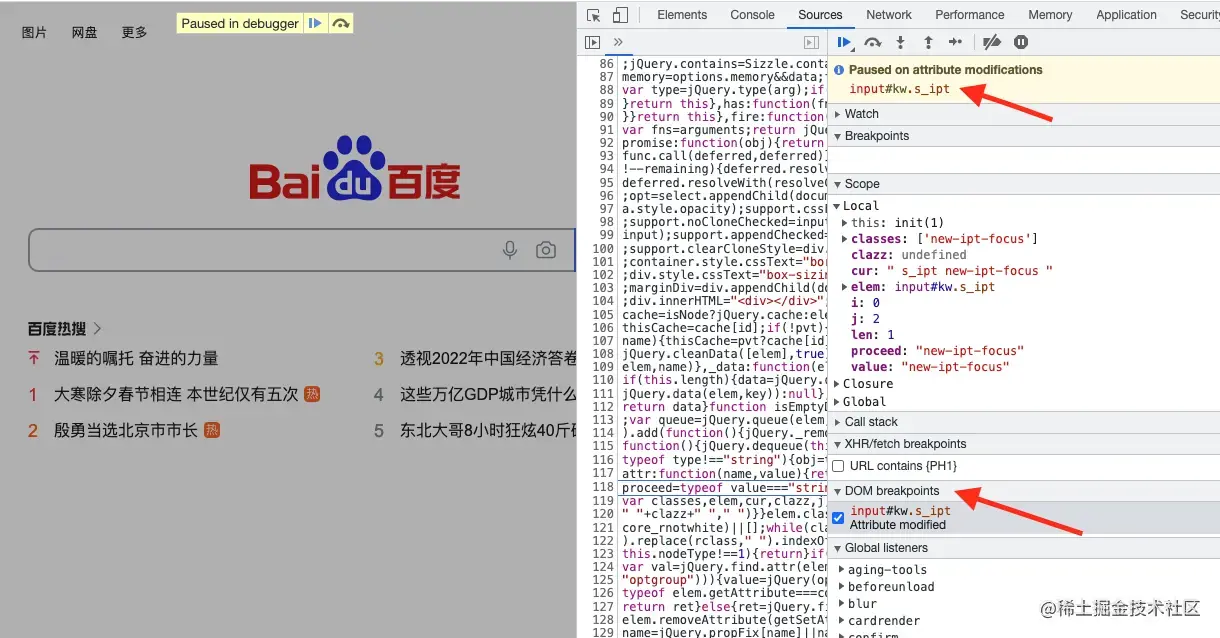The width and height of the screenshot is (1220, 638).
Task: Step out of current function
Action: 928,42
